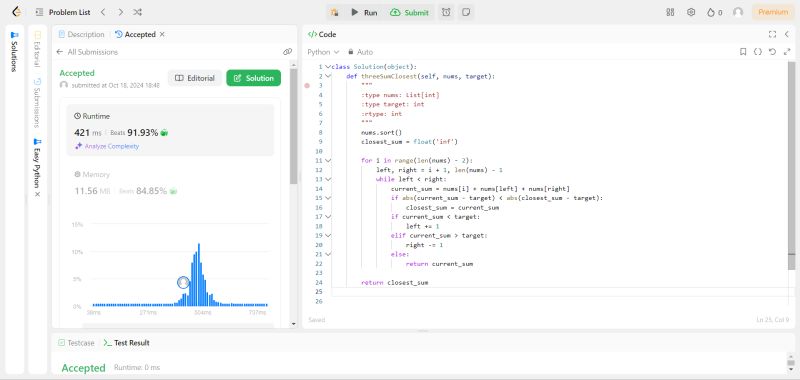The image size is (800, 380).
Task: Collapse the while loop fold at line 13
Action: click(x=328, y=179)
